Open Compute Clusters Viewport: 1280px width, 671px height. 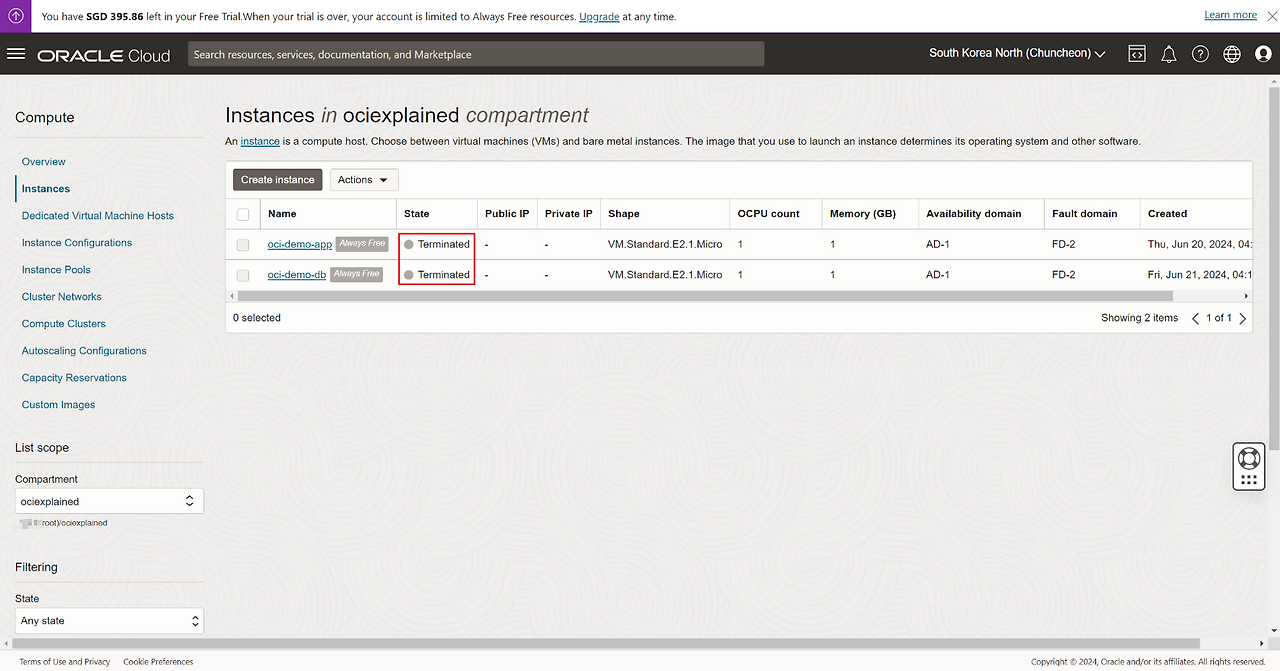tap(64, 323)
